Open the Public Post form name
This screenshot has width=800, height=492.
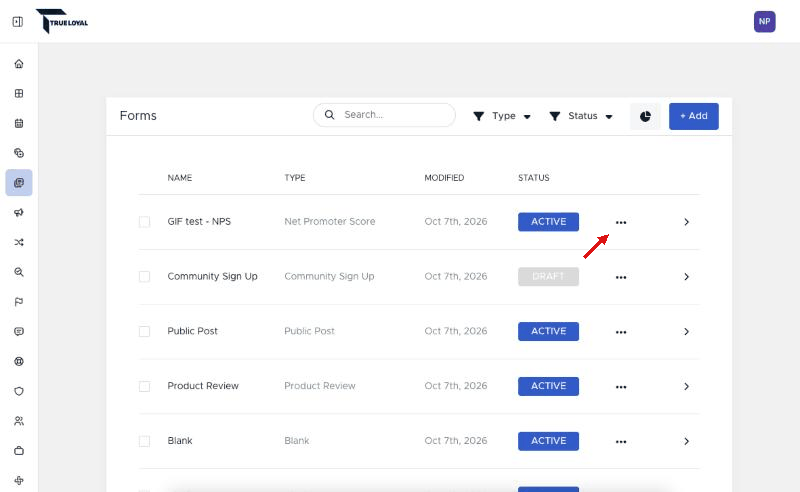pos(192,331)
